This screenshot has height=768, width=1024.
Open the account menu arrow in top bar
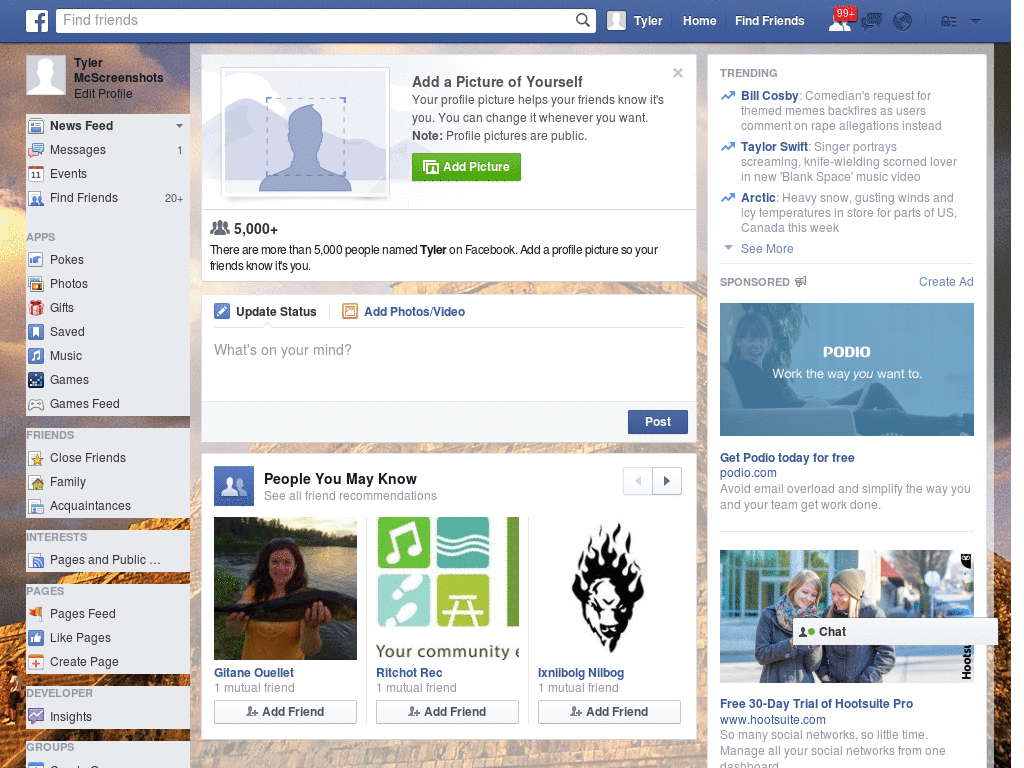(976, 22)
